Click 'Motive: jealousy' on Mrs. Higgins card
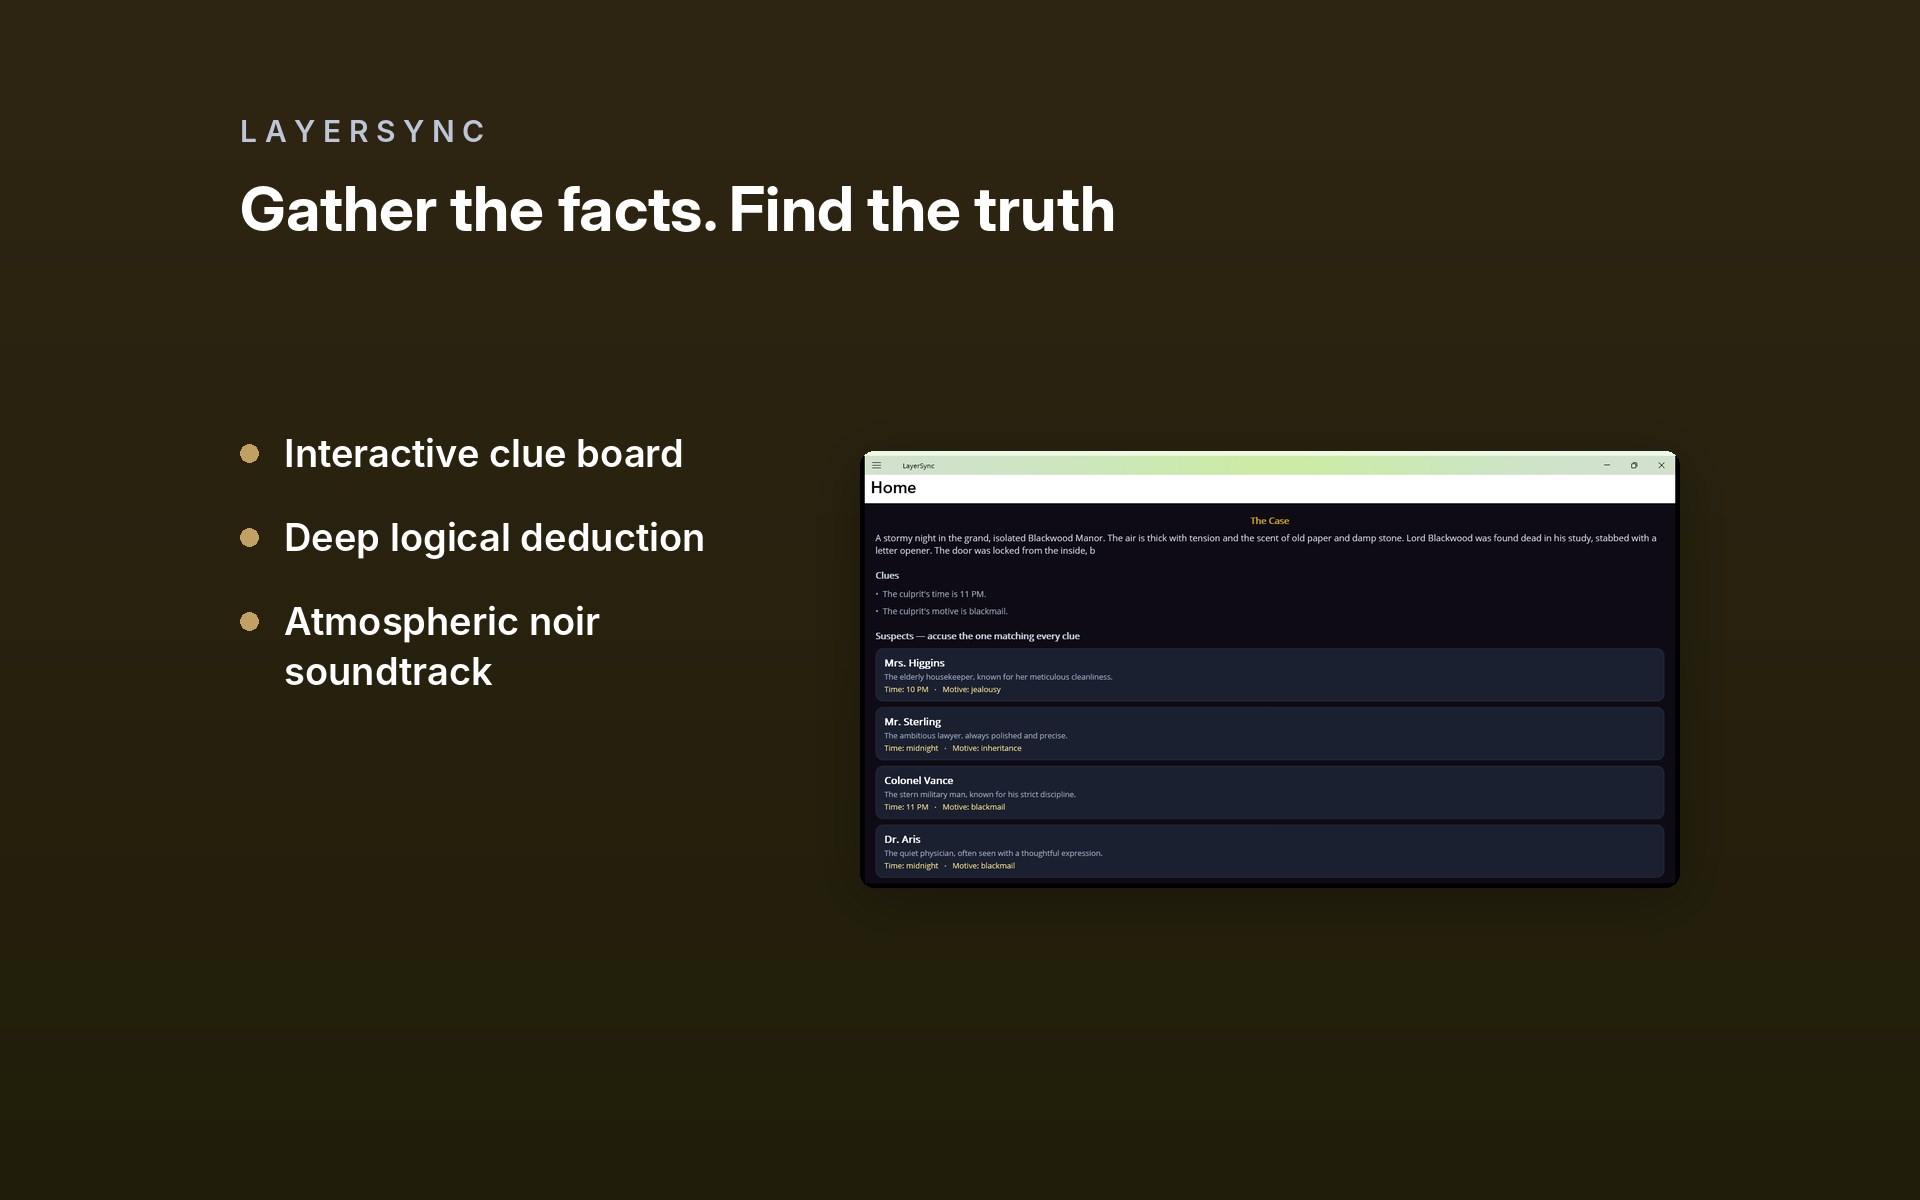 click(971, 690)
